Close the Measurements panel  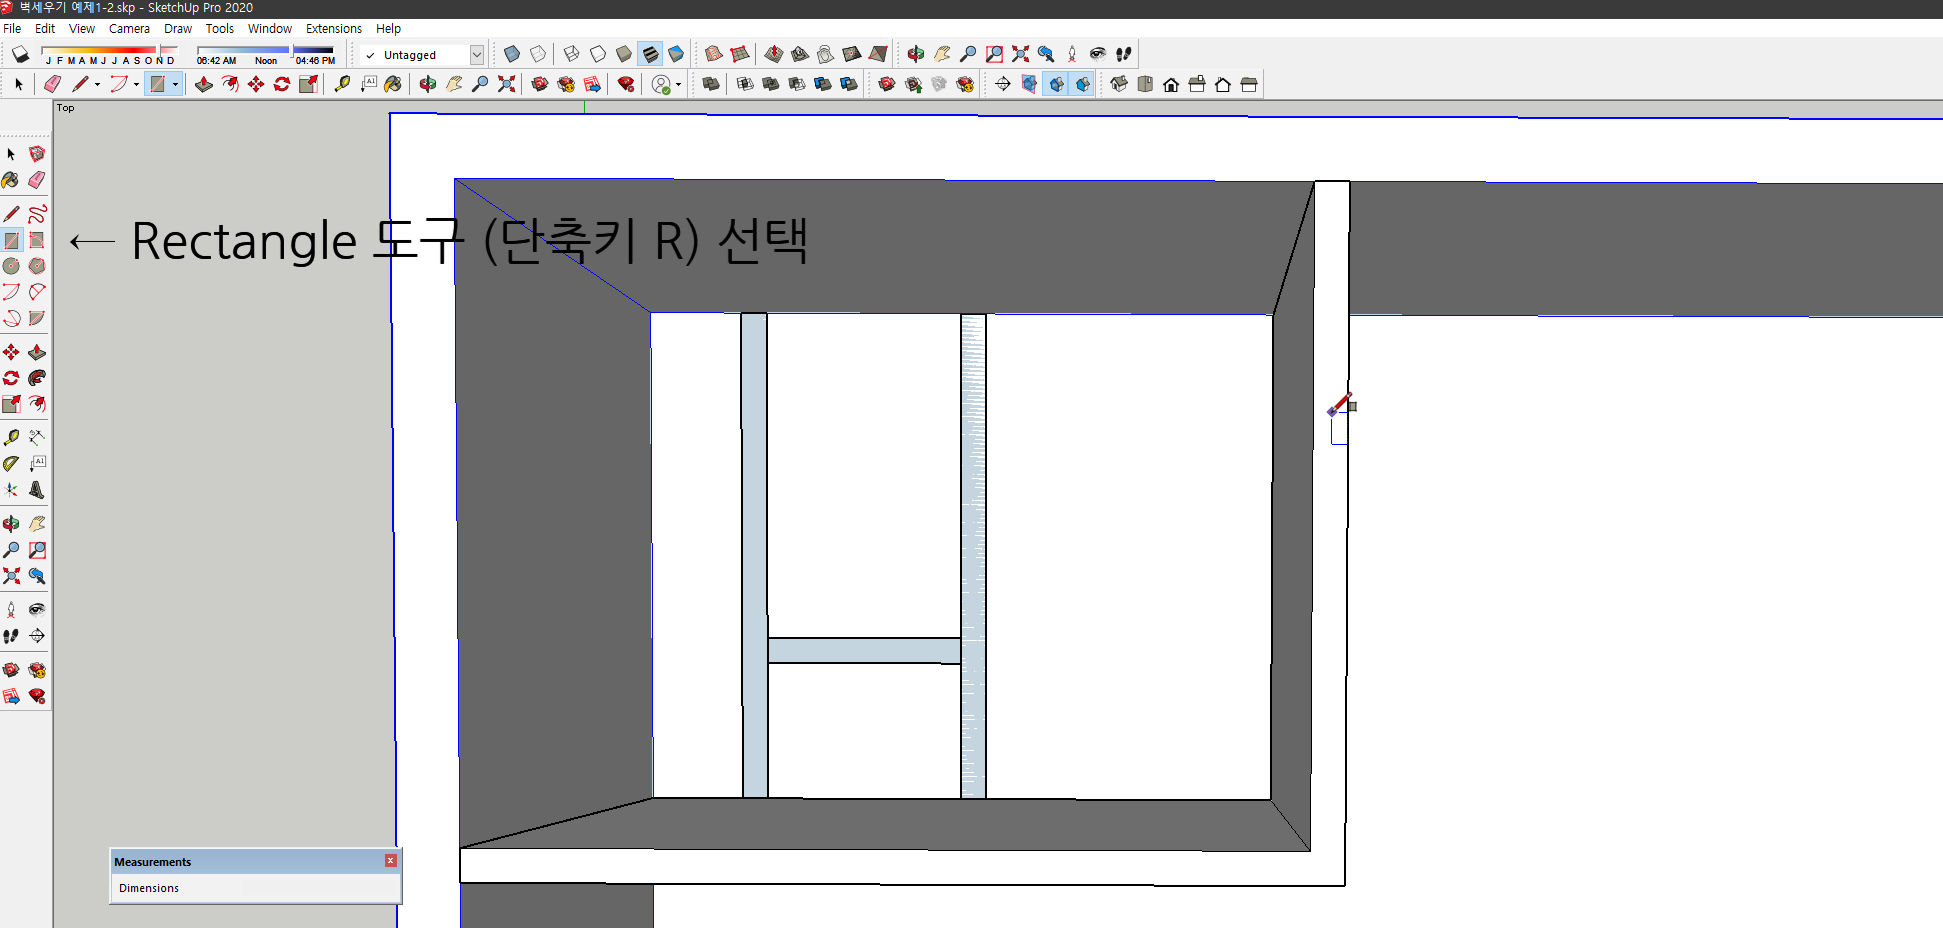coord(389,860)
